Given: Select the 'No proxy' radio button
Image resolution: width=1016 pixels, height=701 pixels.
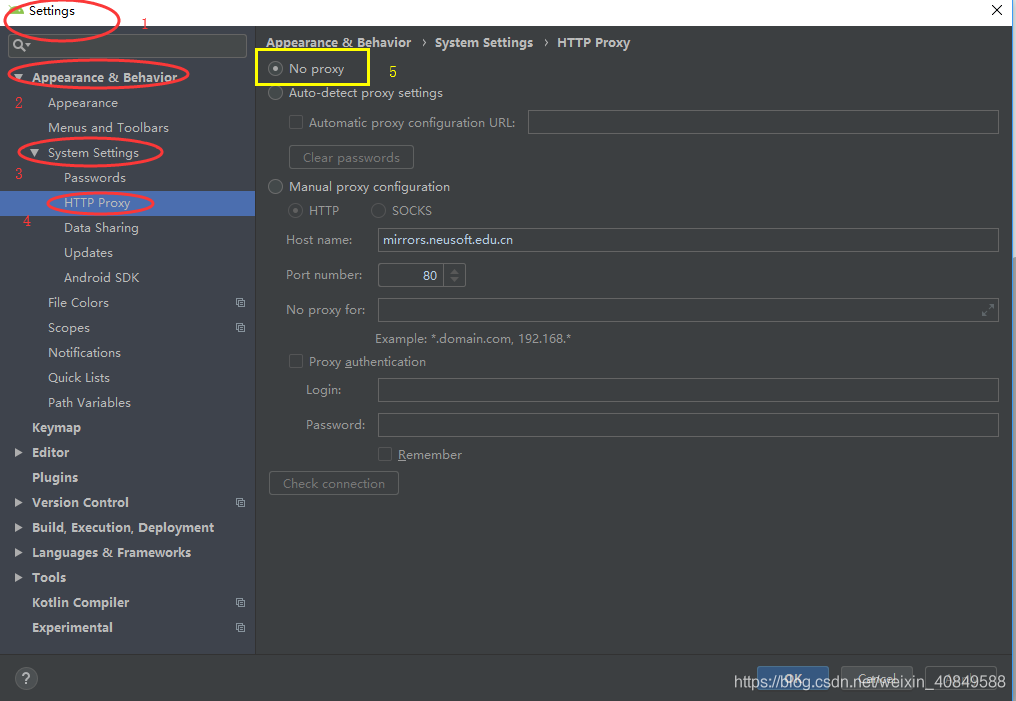Looking at the screenshot, I should pos(274,67).
